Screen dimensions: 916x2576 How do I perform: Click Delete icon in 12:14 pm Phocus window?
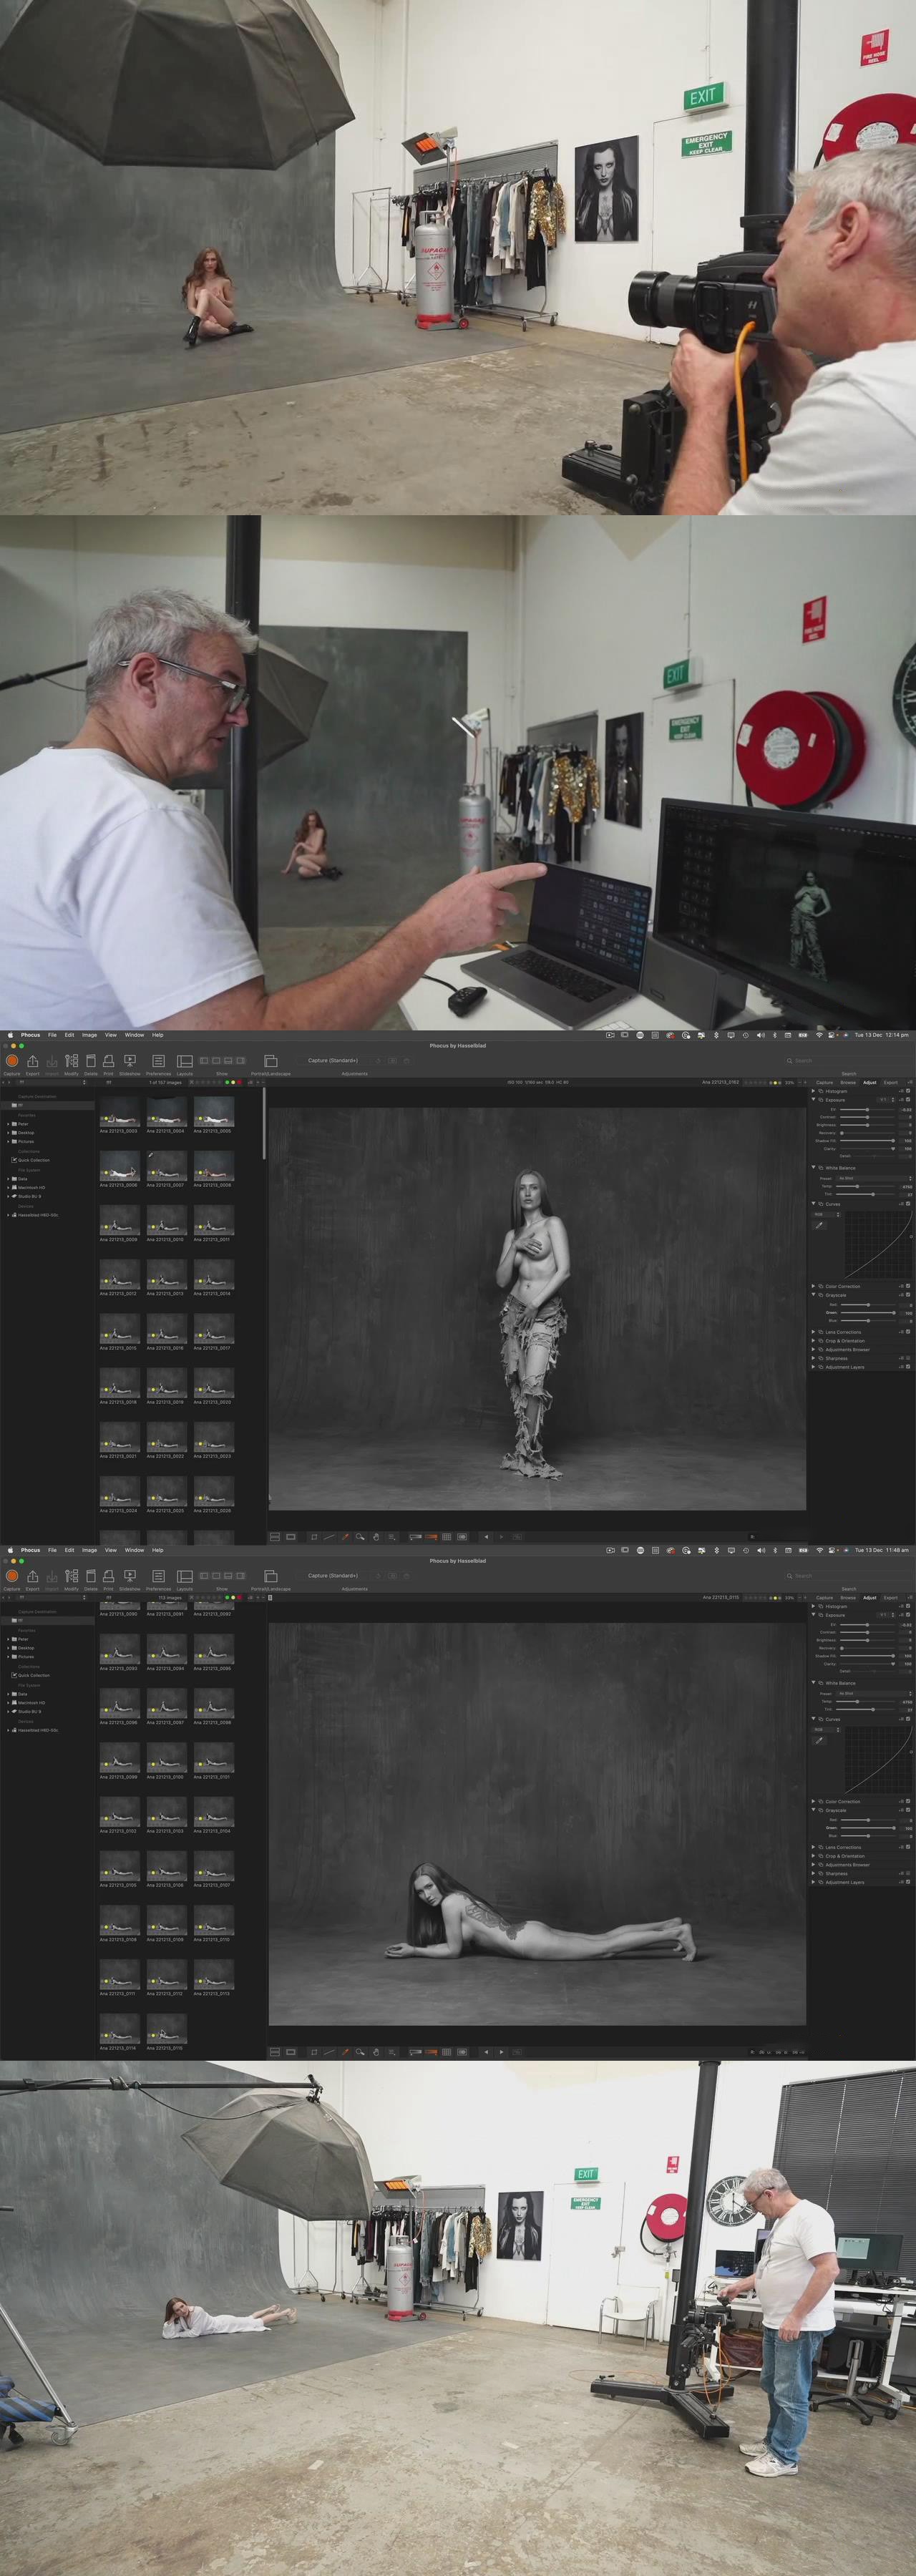click(90, 1060)
